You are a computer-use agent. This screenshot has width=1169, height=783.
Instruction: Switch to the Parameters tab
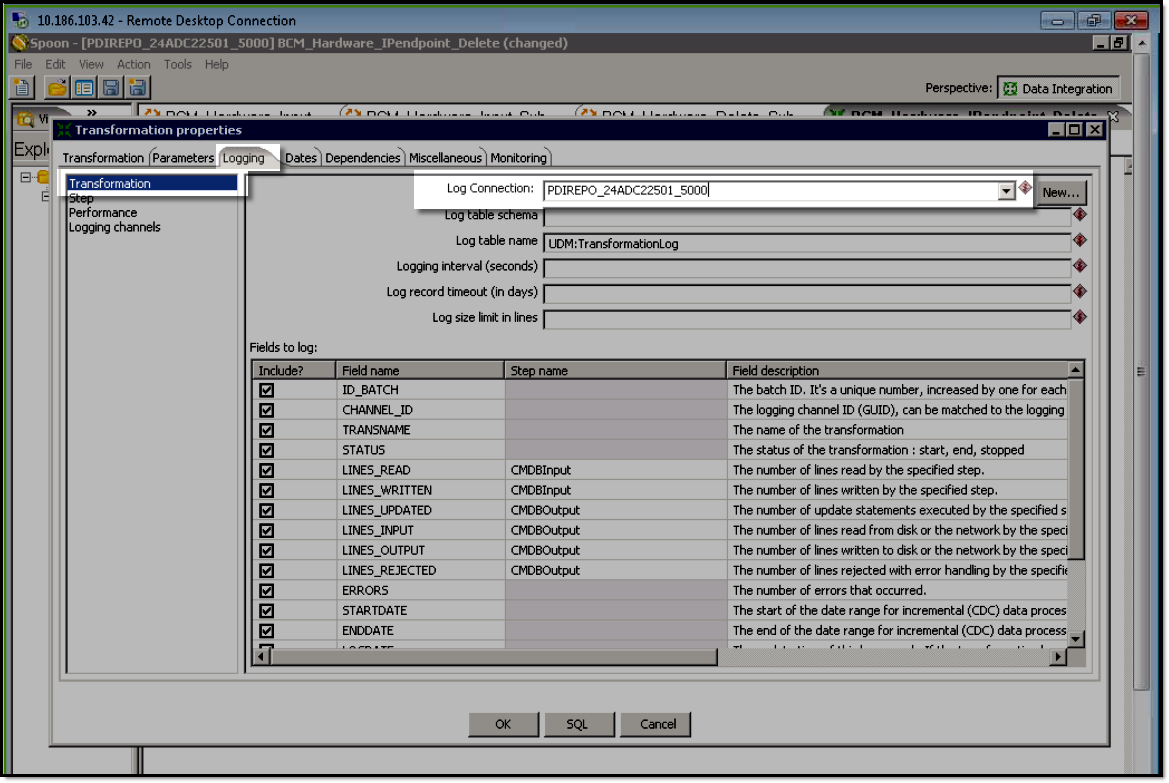click(183, 158)
